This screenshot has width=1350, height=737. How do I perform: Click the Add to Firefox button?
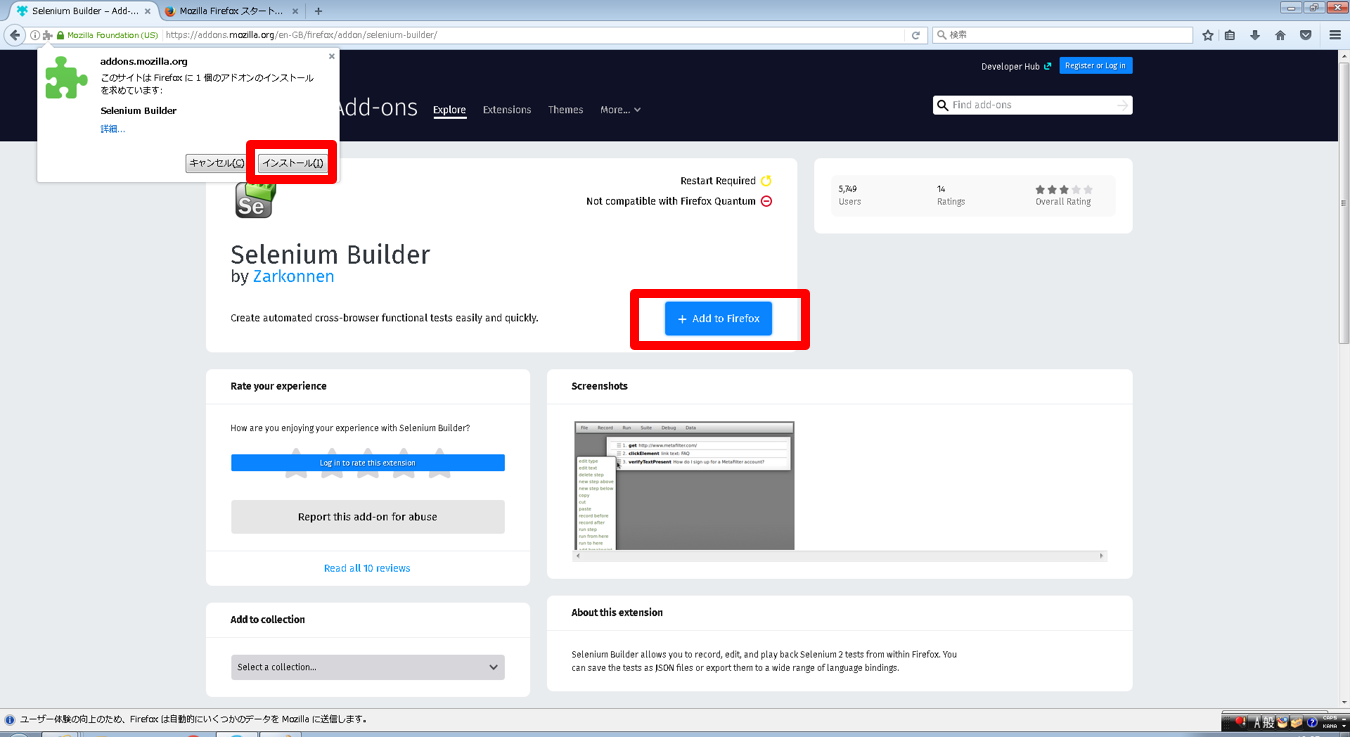tap(718, 318)
